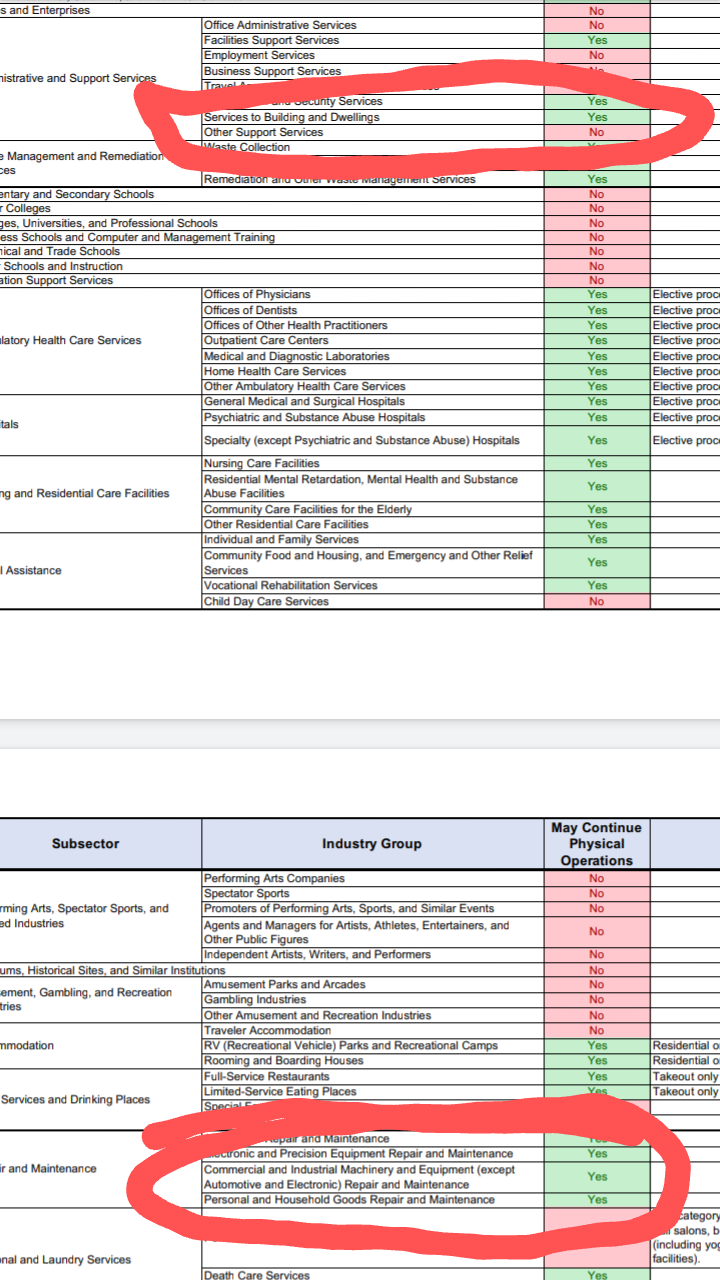Select Services to Building and Dwellings
The height and width of the screenshot is (1280, 720).
[373, 117]
